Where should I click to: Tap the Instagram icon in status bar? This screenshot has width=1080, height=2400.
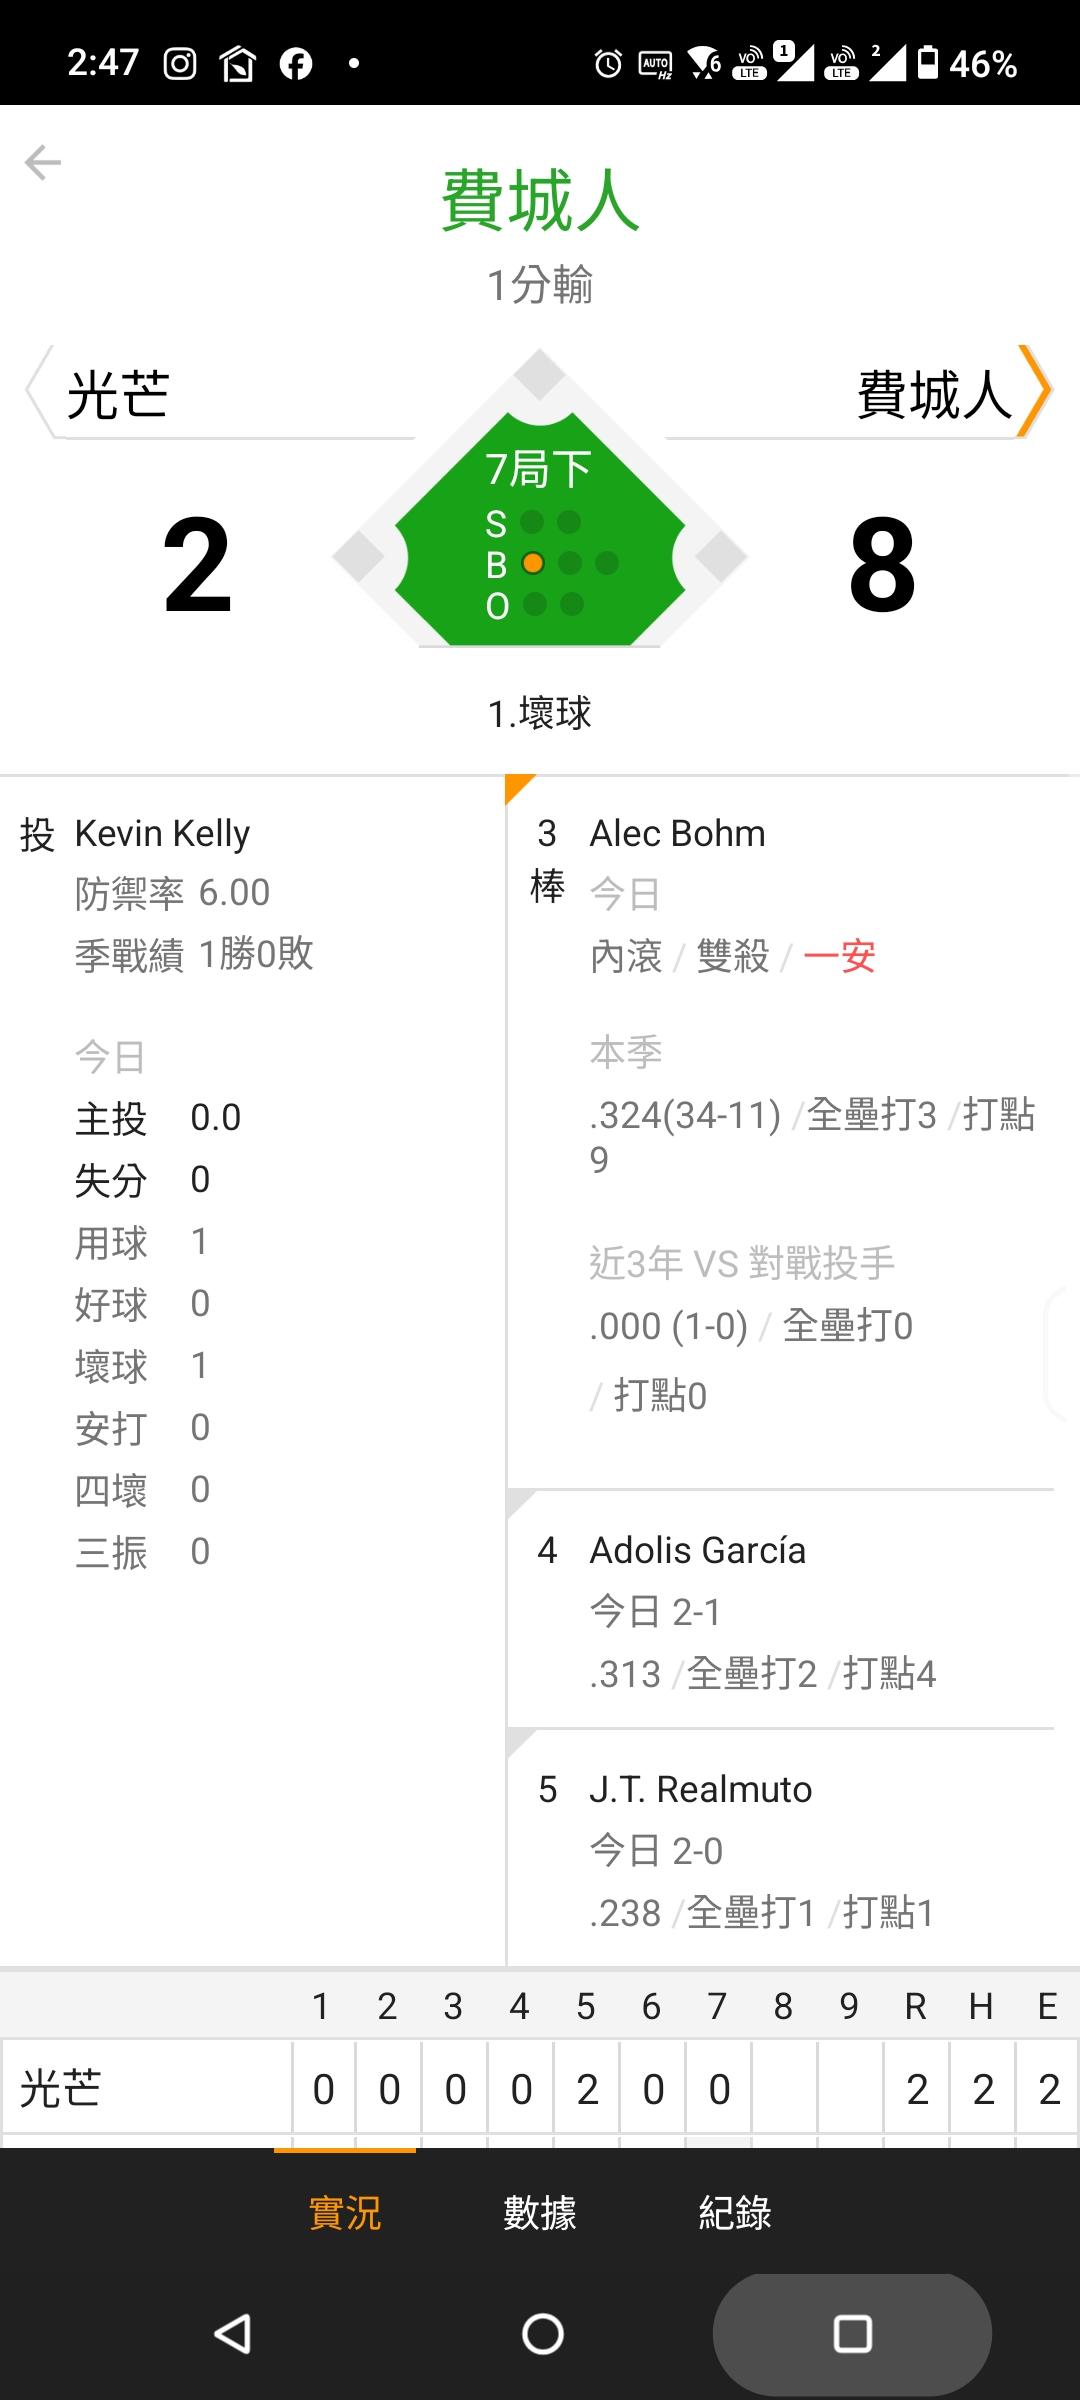(x=180, y=64)
